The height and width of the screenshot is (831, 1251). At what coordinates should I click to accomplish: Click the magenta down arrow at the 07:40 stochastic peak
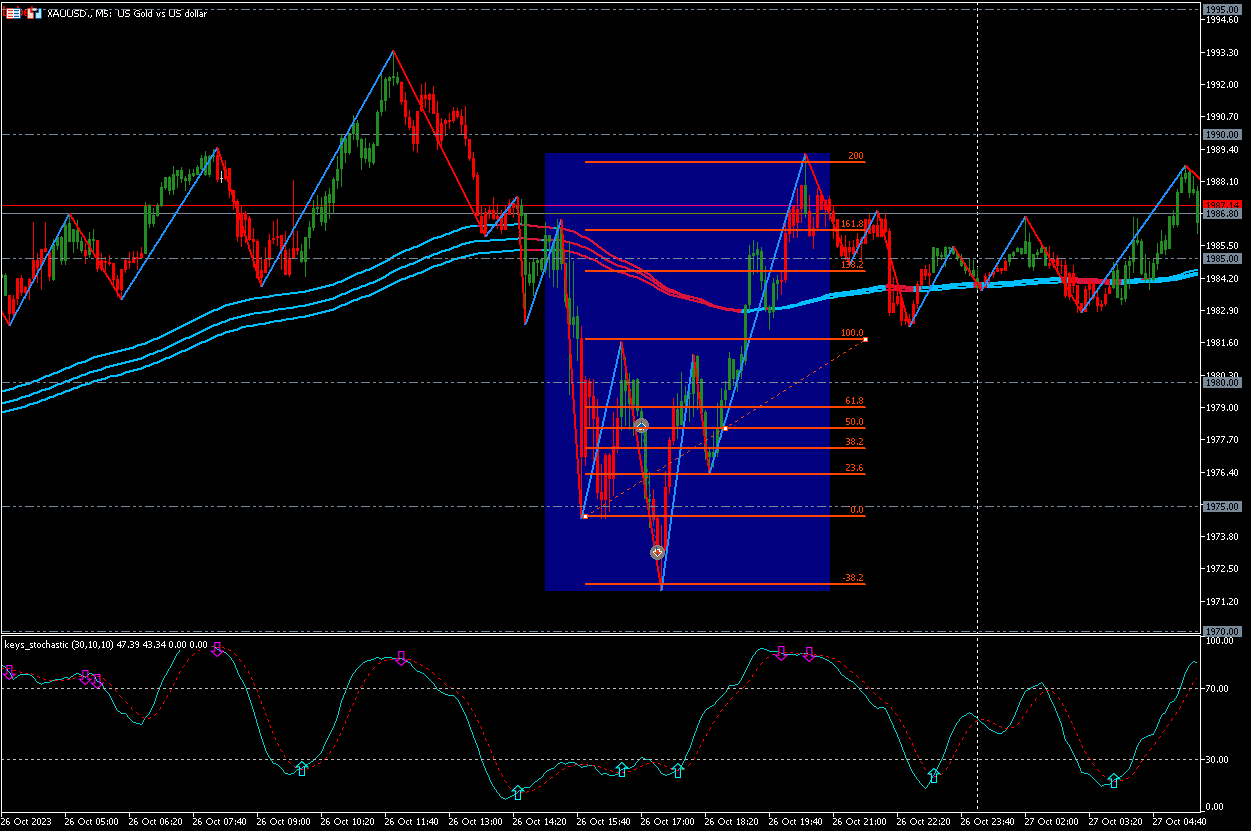[217, 649]
